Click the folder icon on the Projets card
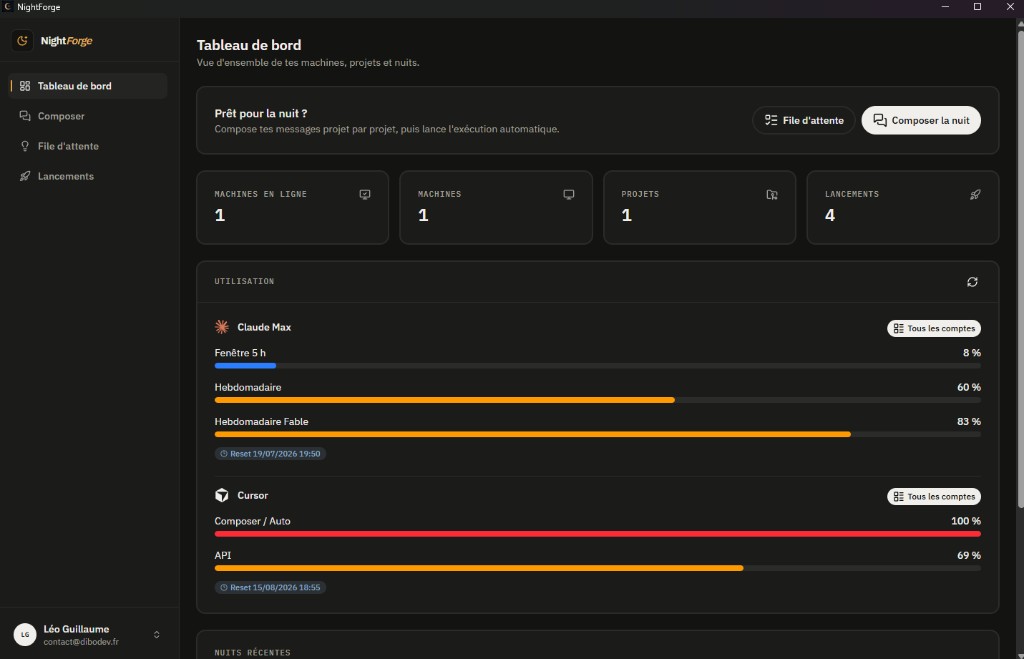1024x659 pixels. point(772,195)
